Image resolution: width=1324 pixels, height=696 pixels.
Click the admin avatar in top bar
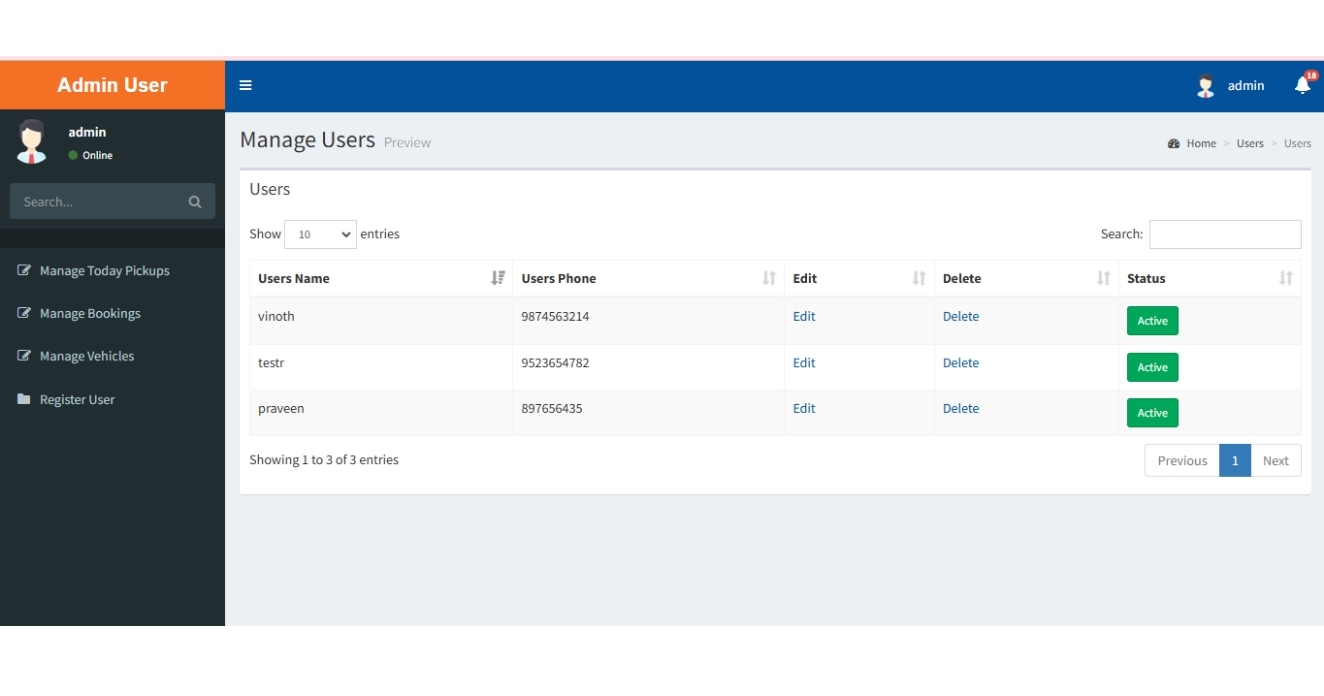[x=1205, y=86]
